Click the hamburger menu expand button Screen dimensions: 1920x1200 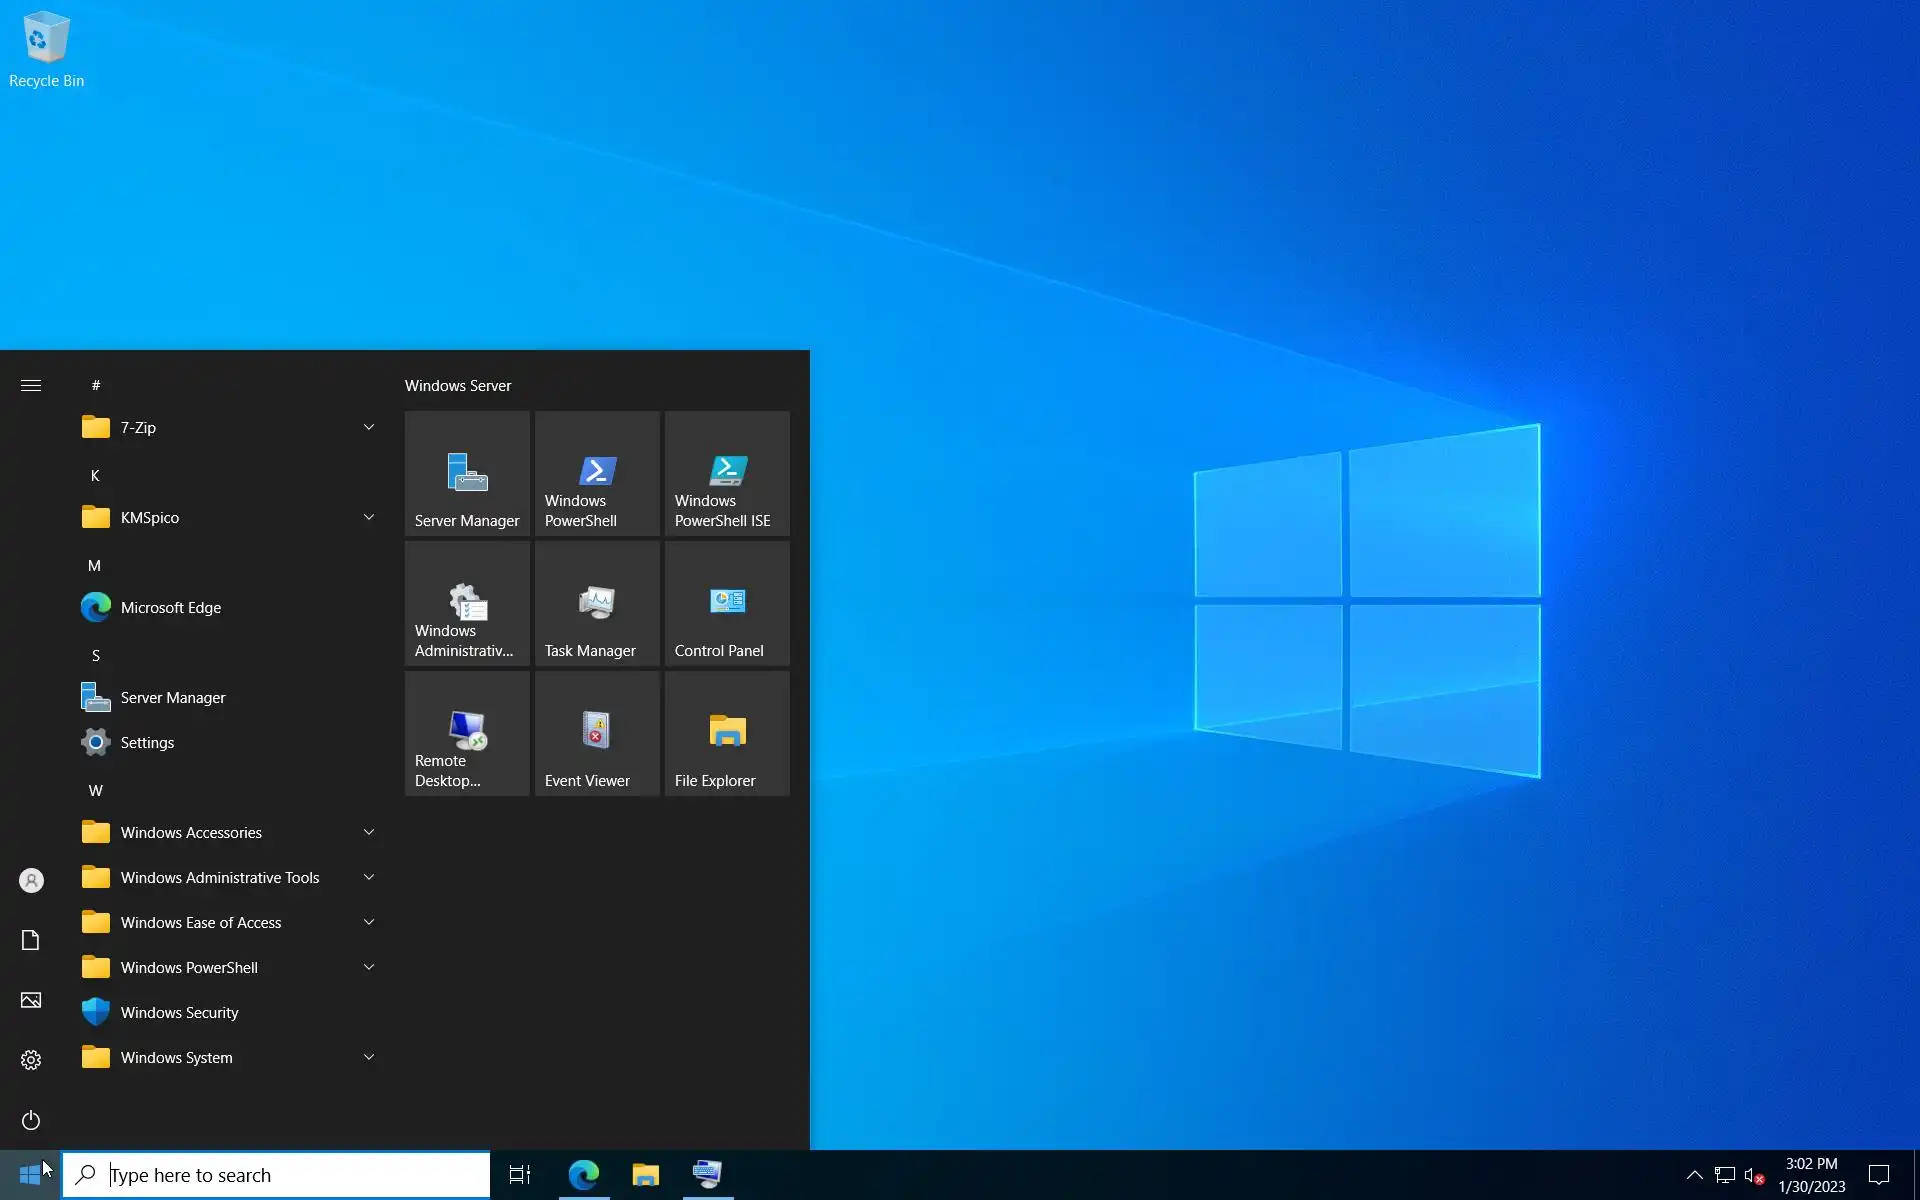31,385
